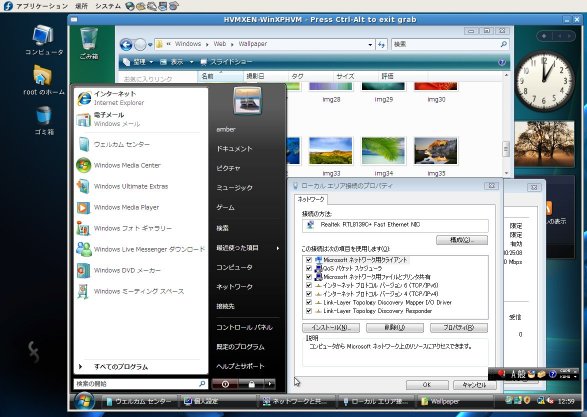Open the ゴミ箱 trash icon on Fedora desktop
This screenshot has width=587, height=417.
point(44,120)
